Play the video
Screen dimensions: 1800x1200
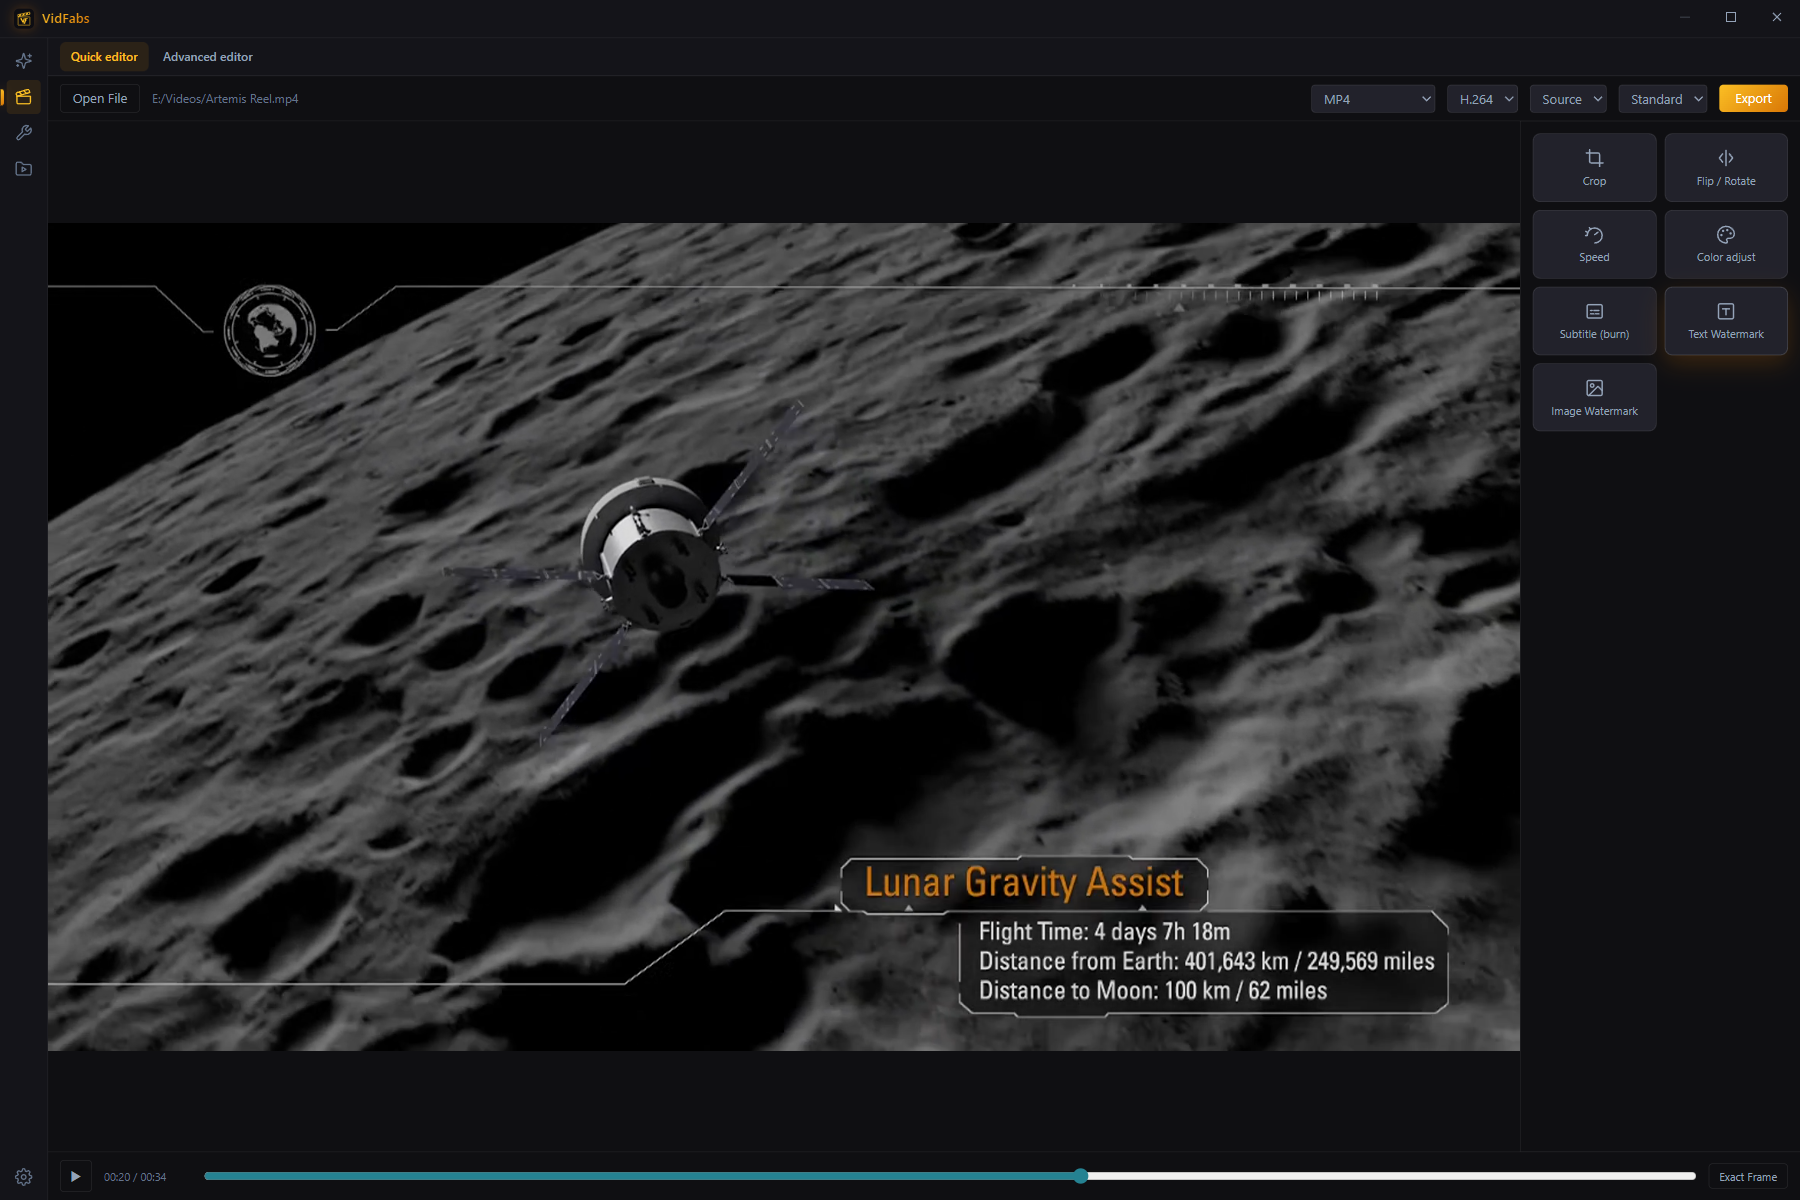tap(75, 1177)
